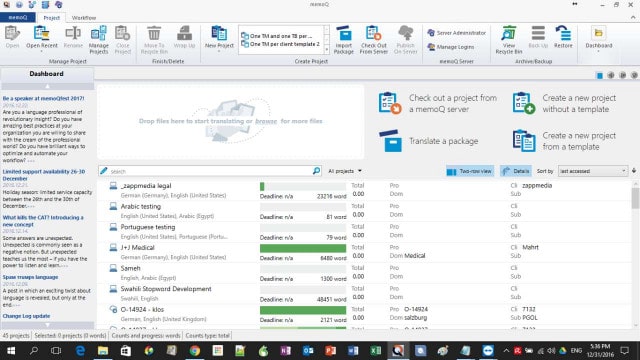Open Server Administrator
This screenshot has width=640, height=360.
point(457,33)
